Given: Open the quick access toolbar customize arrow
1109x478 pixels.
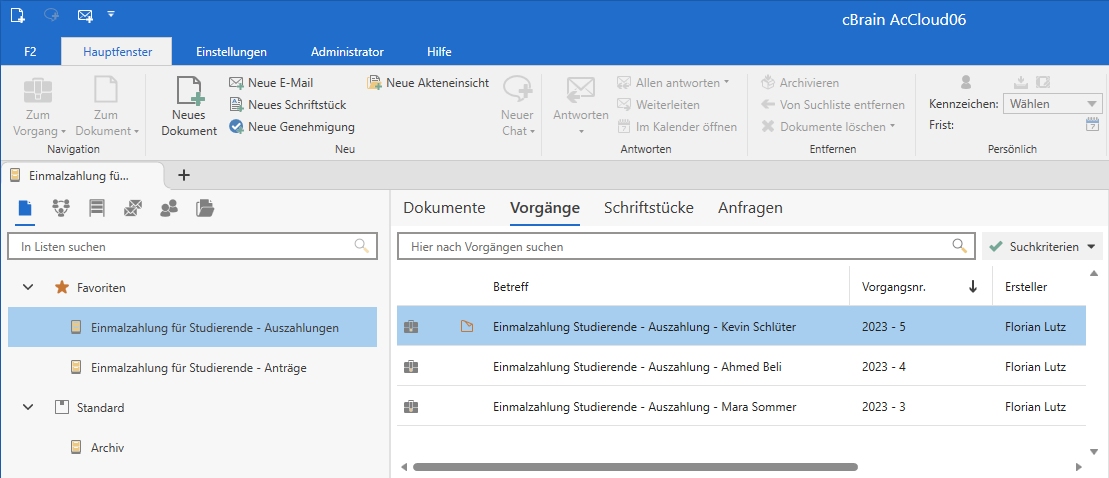Looking at the screenshot, I should tap(111, 14).
